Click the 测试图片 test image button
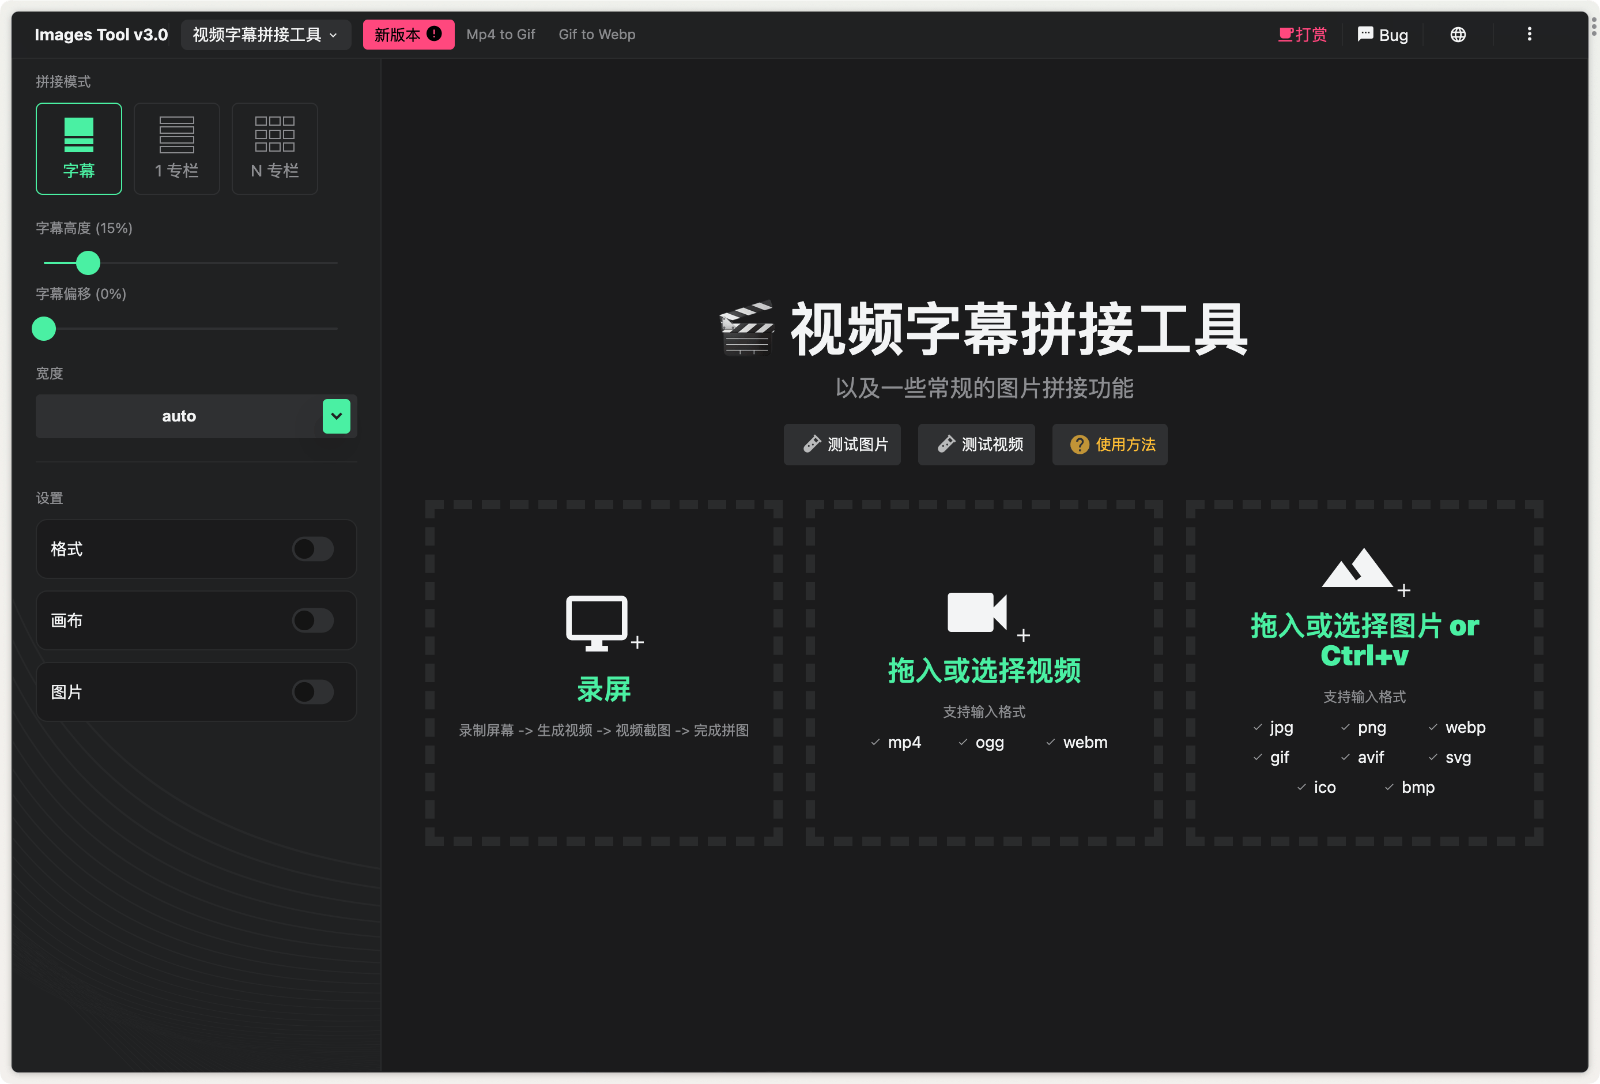The width and height of the screenshot is (1600, 1084). tap(841, 444)
